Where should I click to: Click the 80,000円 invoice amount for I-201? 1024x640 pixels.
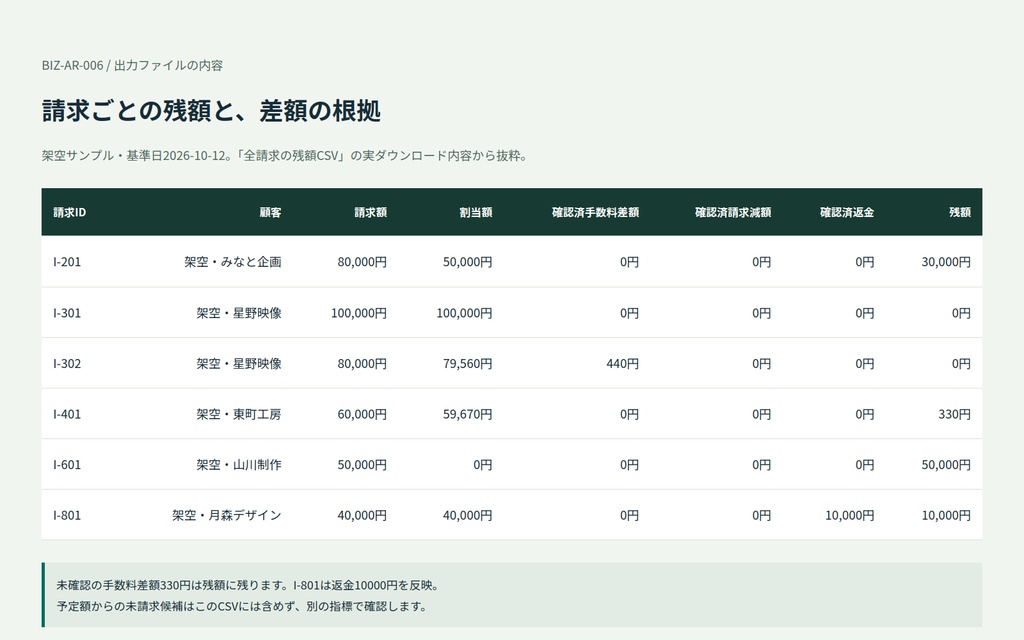[362, 262]
